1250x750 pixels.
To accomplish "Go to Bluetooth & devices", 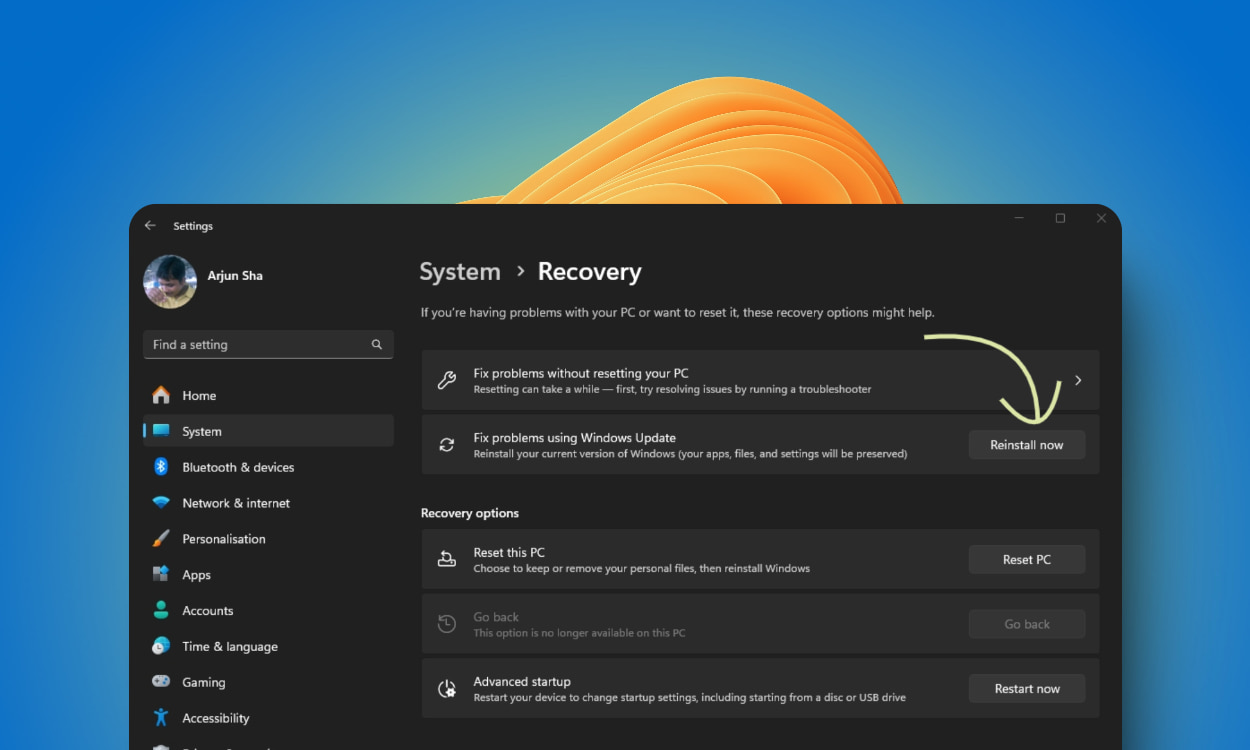I will click(268, 467).
